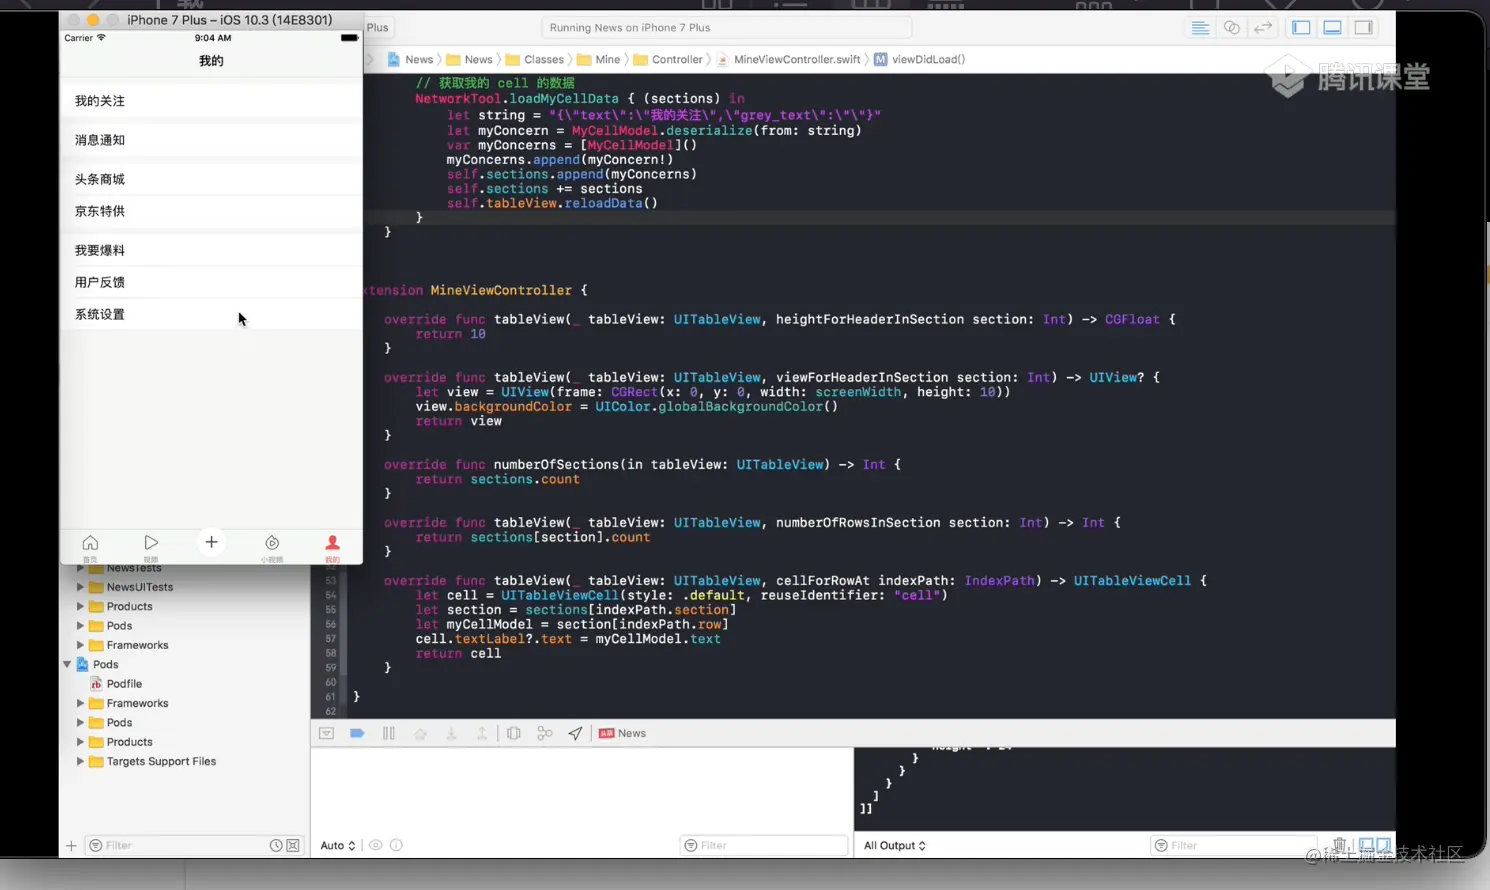Viewport: 1490px width, 890px height.
Task: Tap the home tab in simulator
Action: (x=90, y=546)
